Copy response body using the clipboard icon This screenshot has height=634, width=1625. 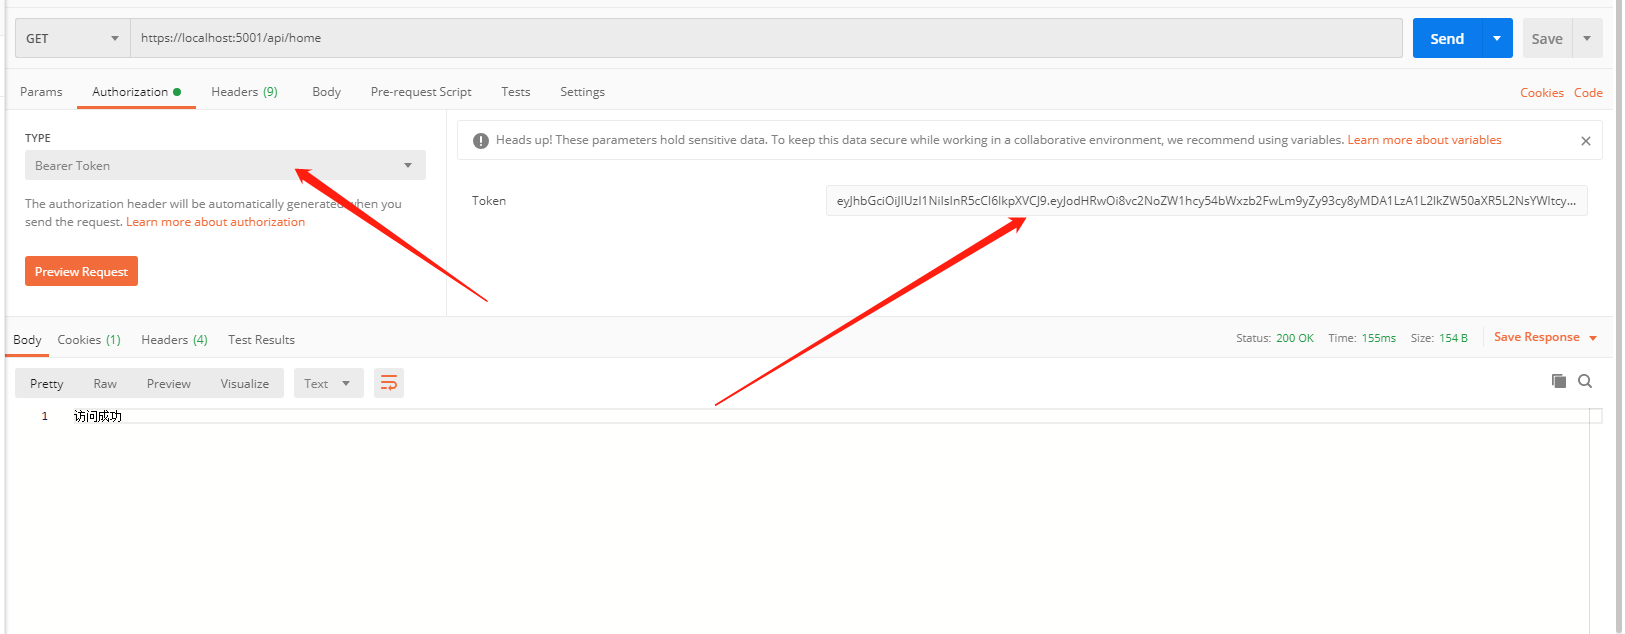click(x=1558, y=381)
